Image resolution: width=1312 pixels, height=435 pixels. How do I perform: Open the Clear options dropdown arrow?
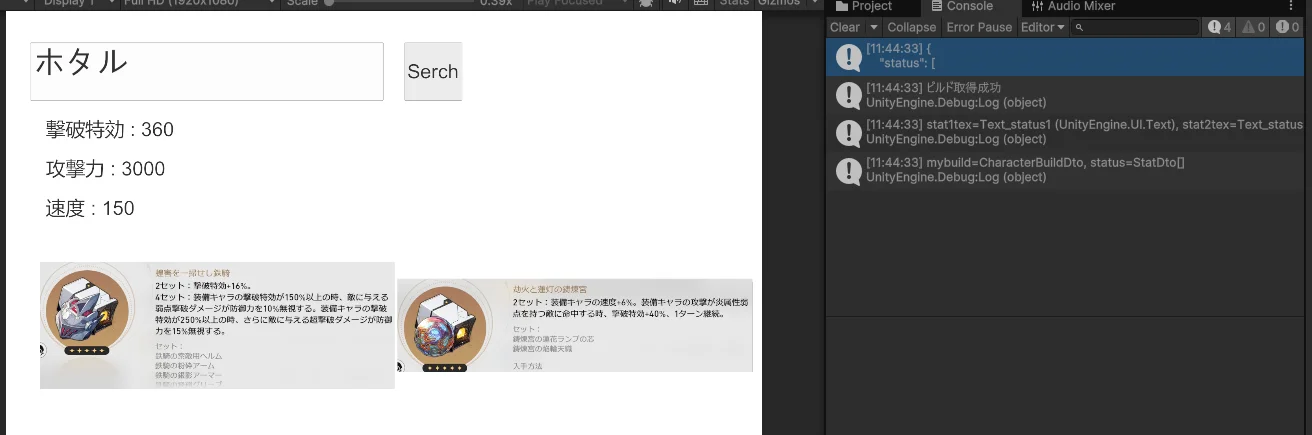click(x=873, y=27)
